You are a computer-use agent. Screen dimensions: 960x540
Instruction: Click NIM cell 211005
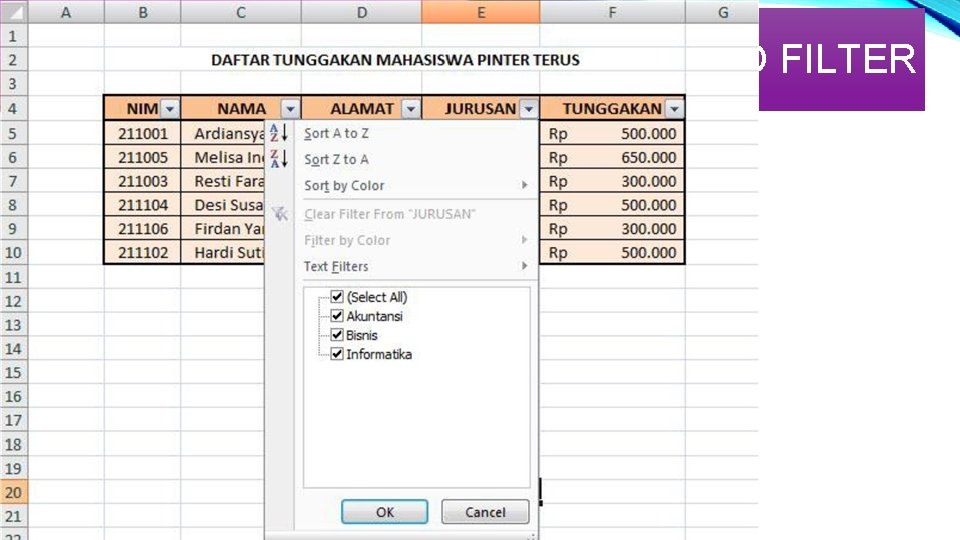[143, 157]
